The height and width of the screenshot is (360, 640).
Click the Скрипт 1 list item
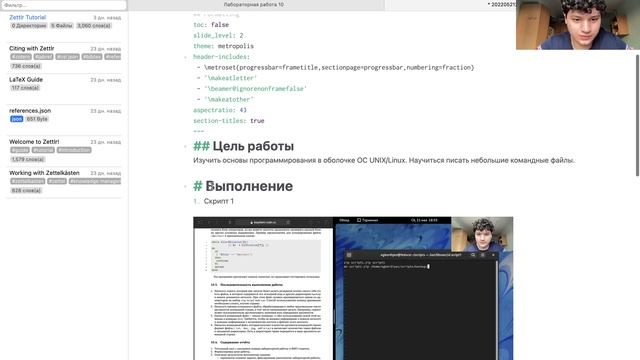tap(218, 201)
